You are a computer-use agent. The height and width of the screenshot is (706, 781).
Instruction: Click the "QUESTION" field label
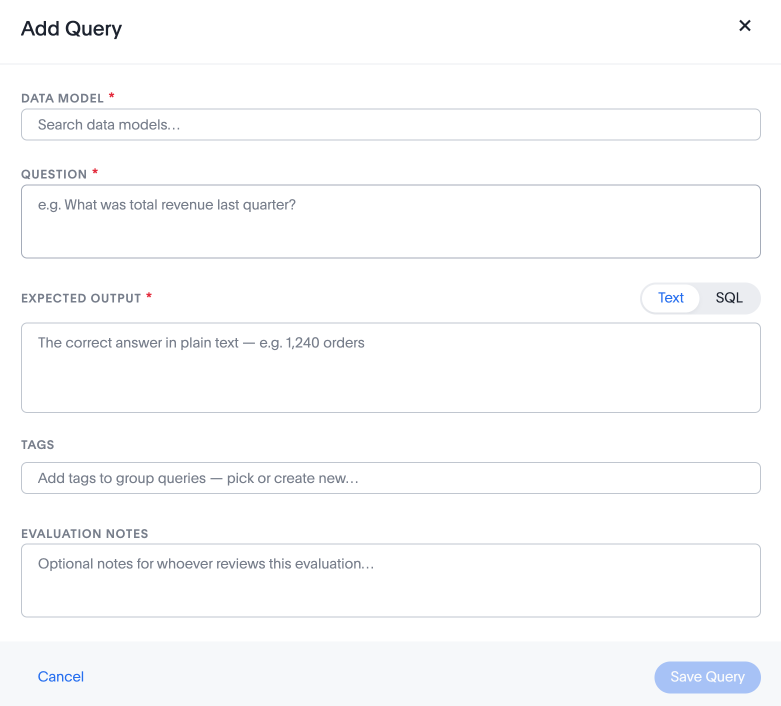(54, 174)
